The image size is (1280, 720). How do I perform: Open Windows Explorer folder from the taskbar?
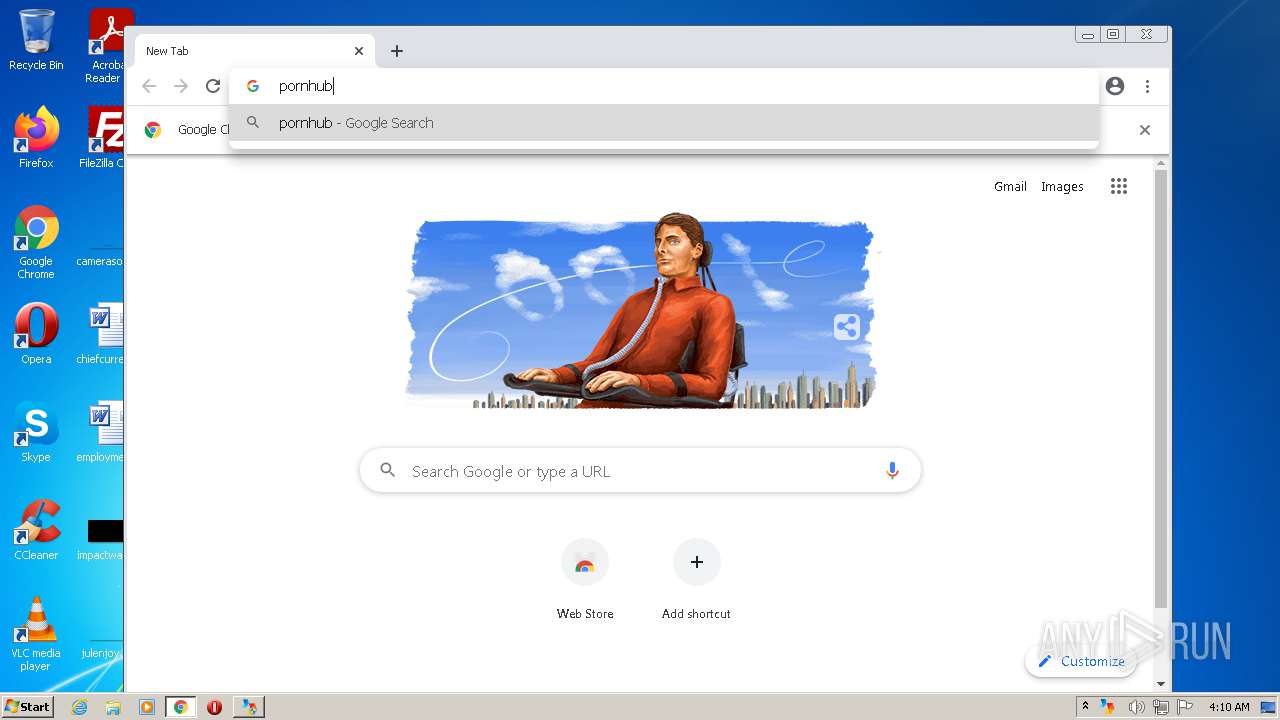point(113,707)
